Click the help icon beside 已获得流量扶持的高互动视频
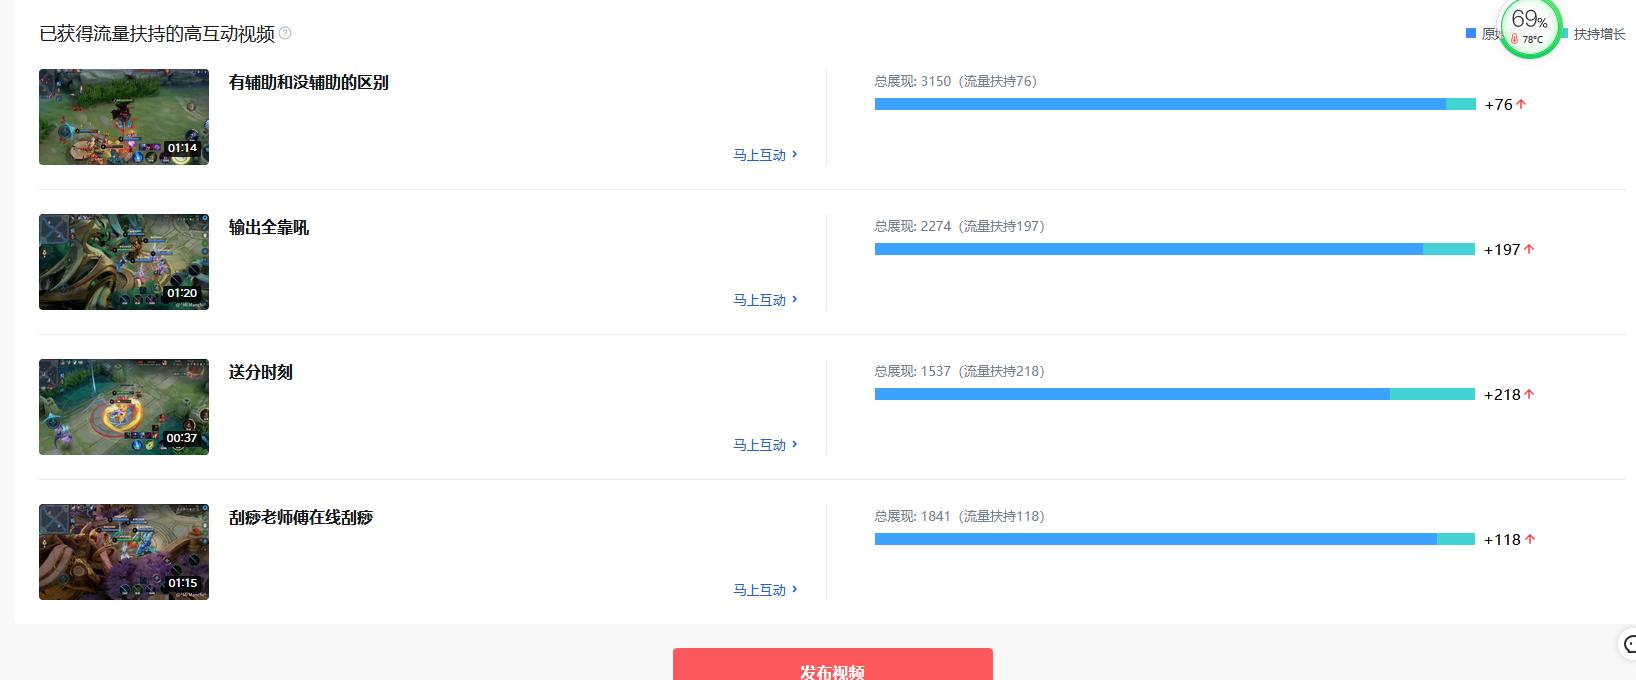Screen dimensions: 1636x680 [285, 33]
